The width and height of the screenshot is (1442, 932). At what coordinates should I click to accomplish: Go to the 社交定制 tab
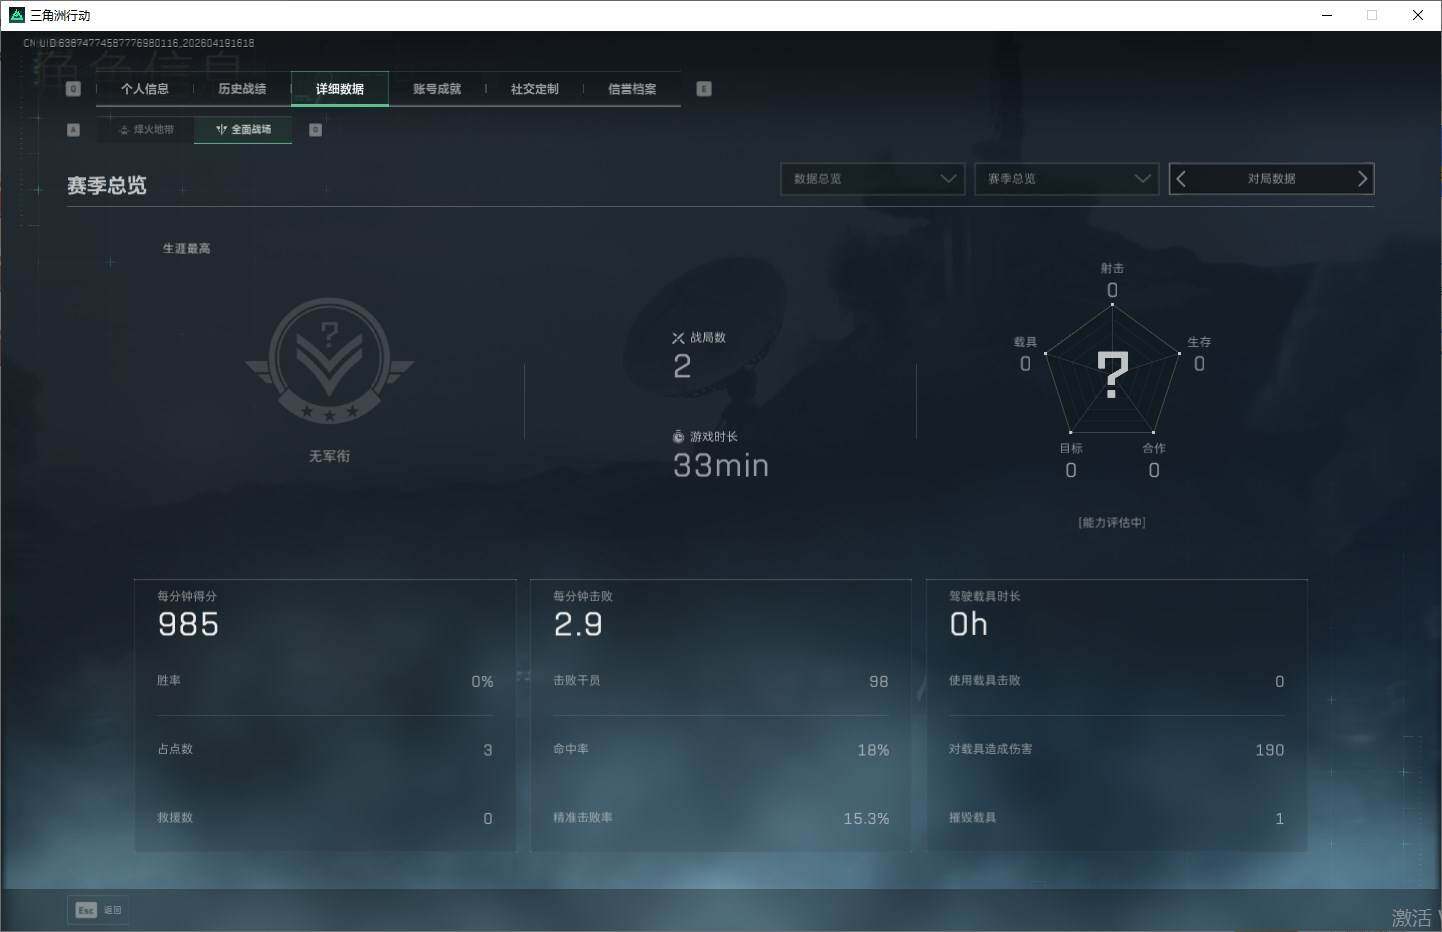[534, 89]
